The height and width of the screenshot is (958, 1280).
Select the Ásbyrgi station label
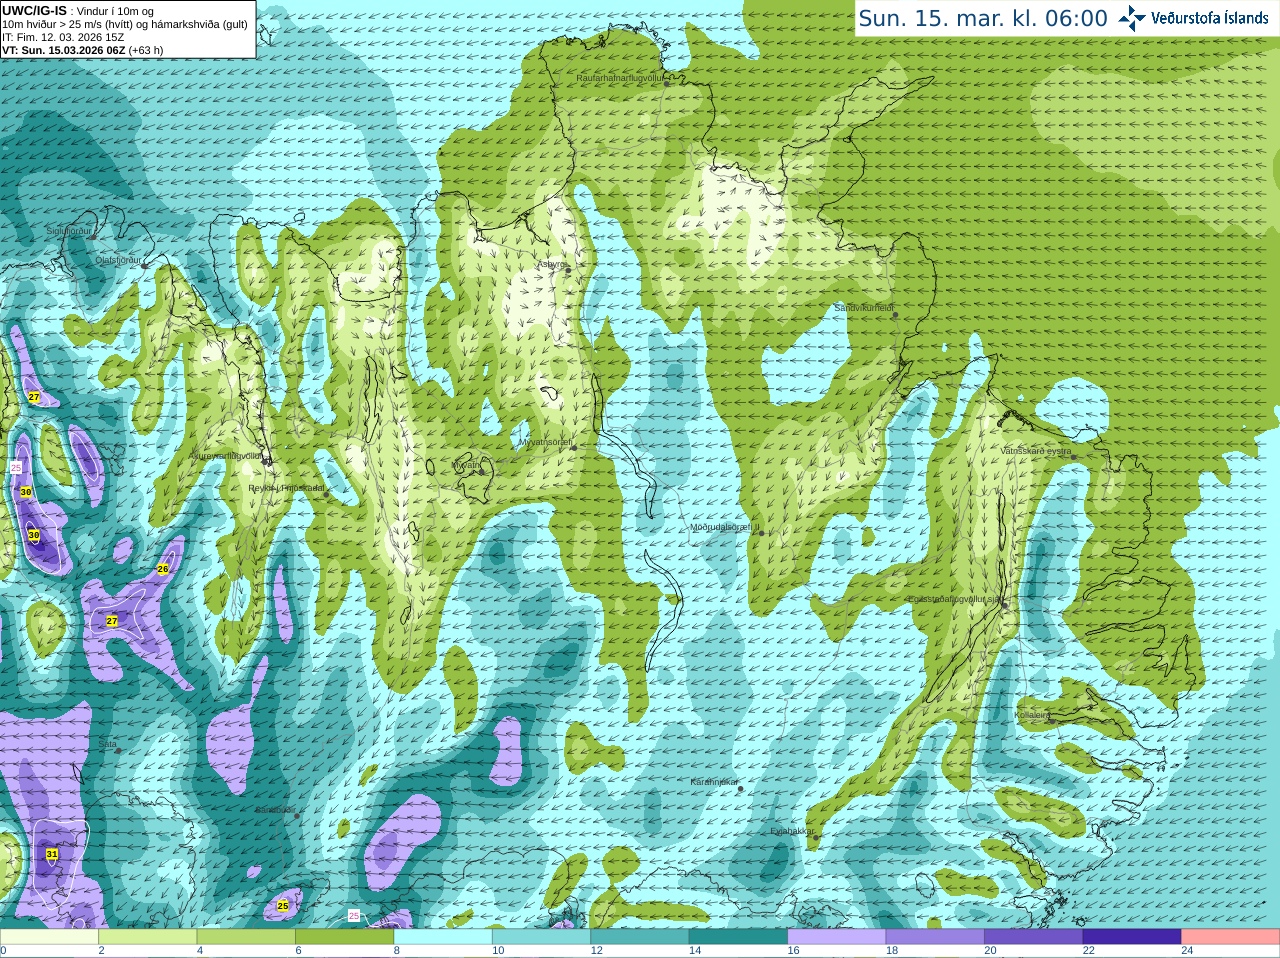(x=551, y=264)
